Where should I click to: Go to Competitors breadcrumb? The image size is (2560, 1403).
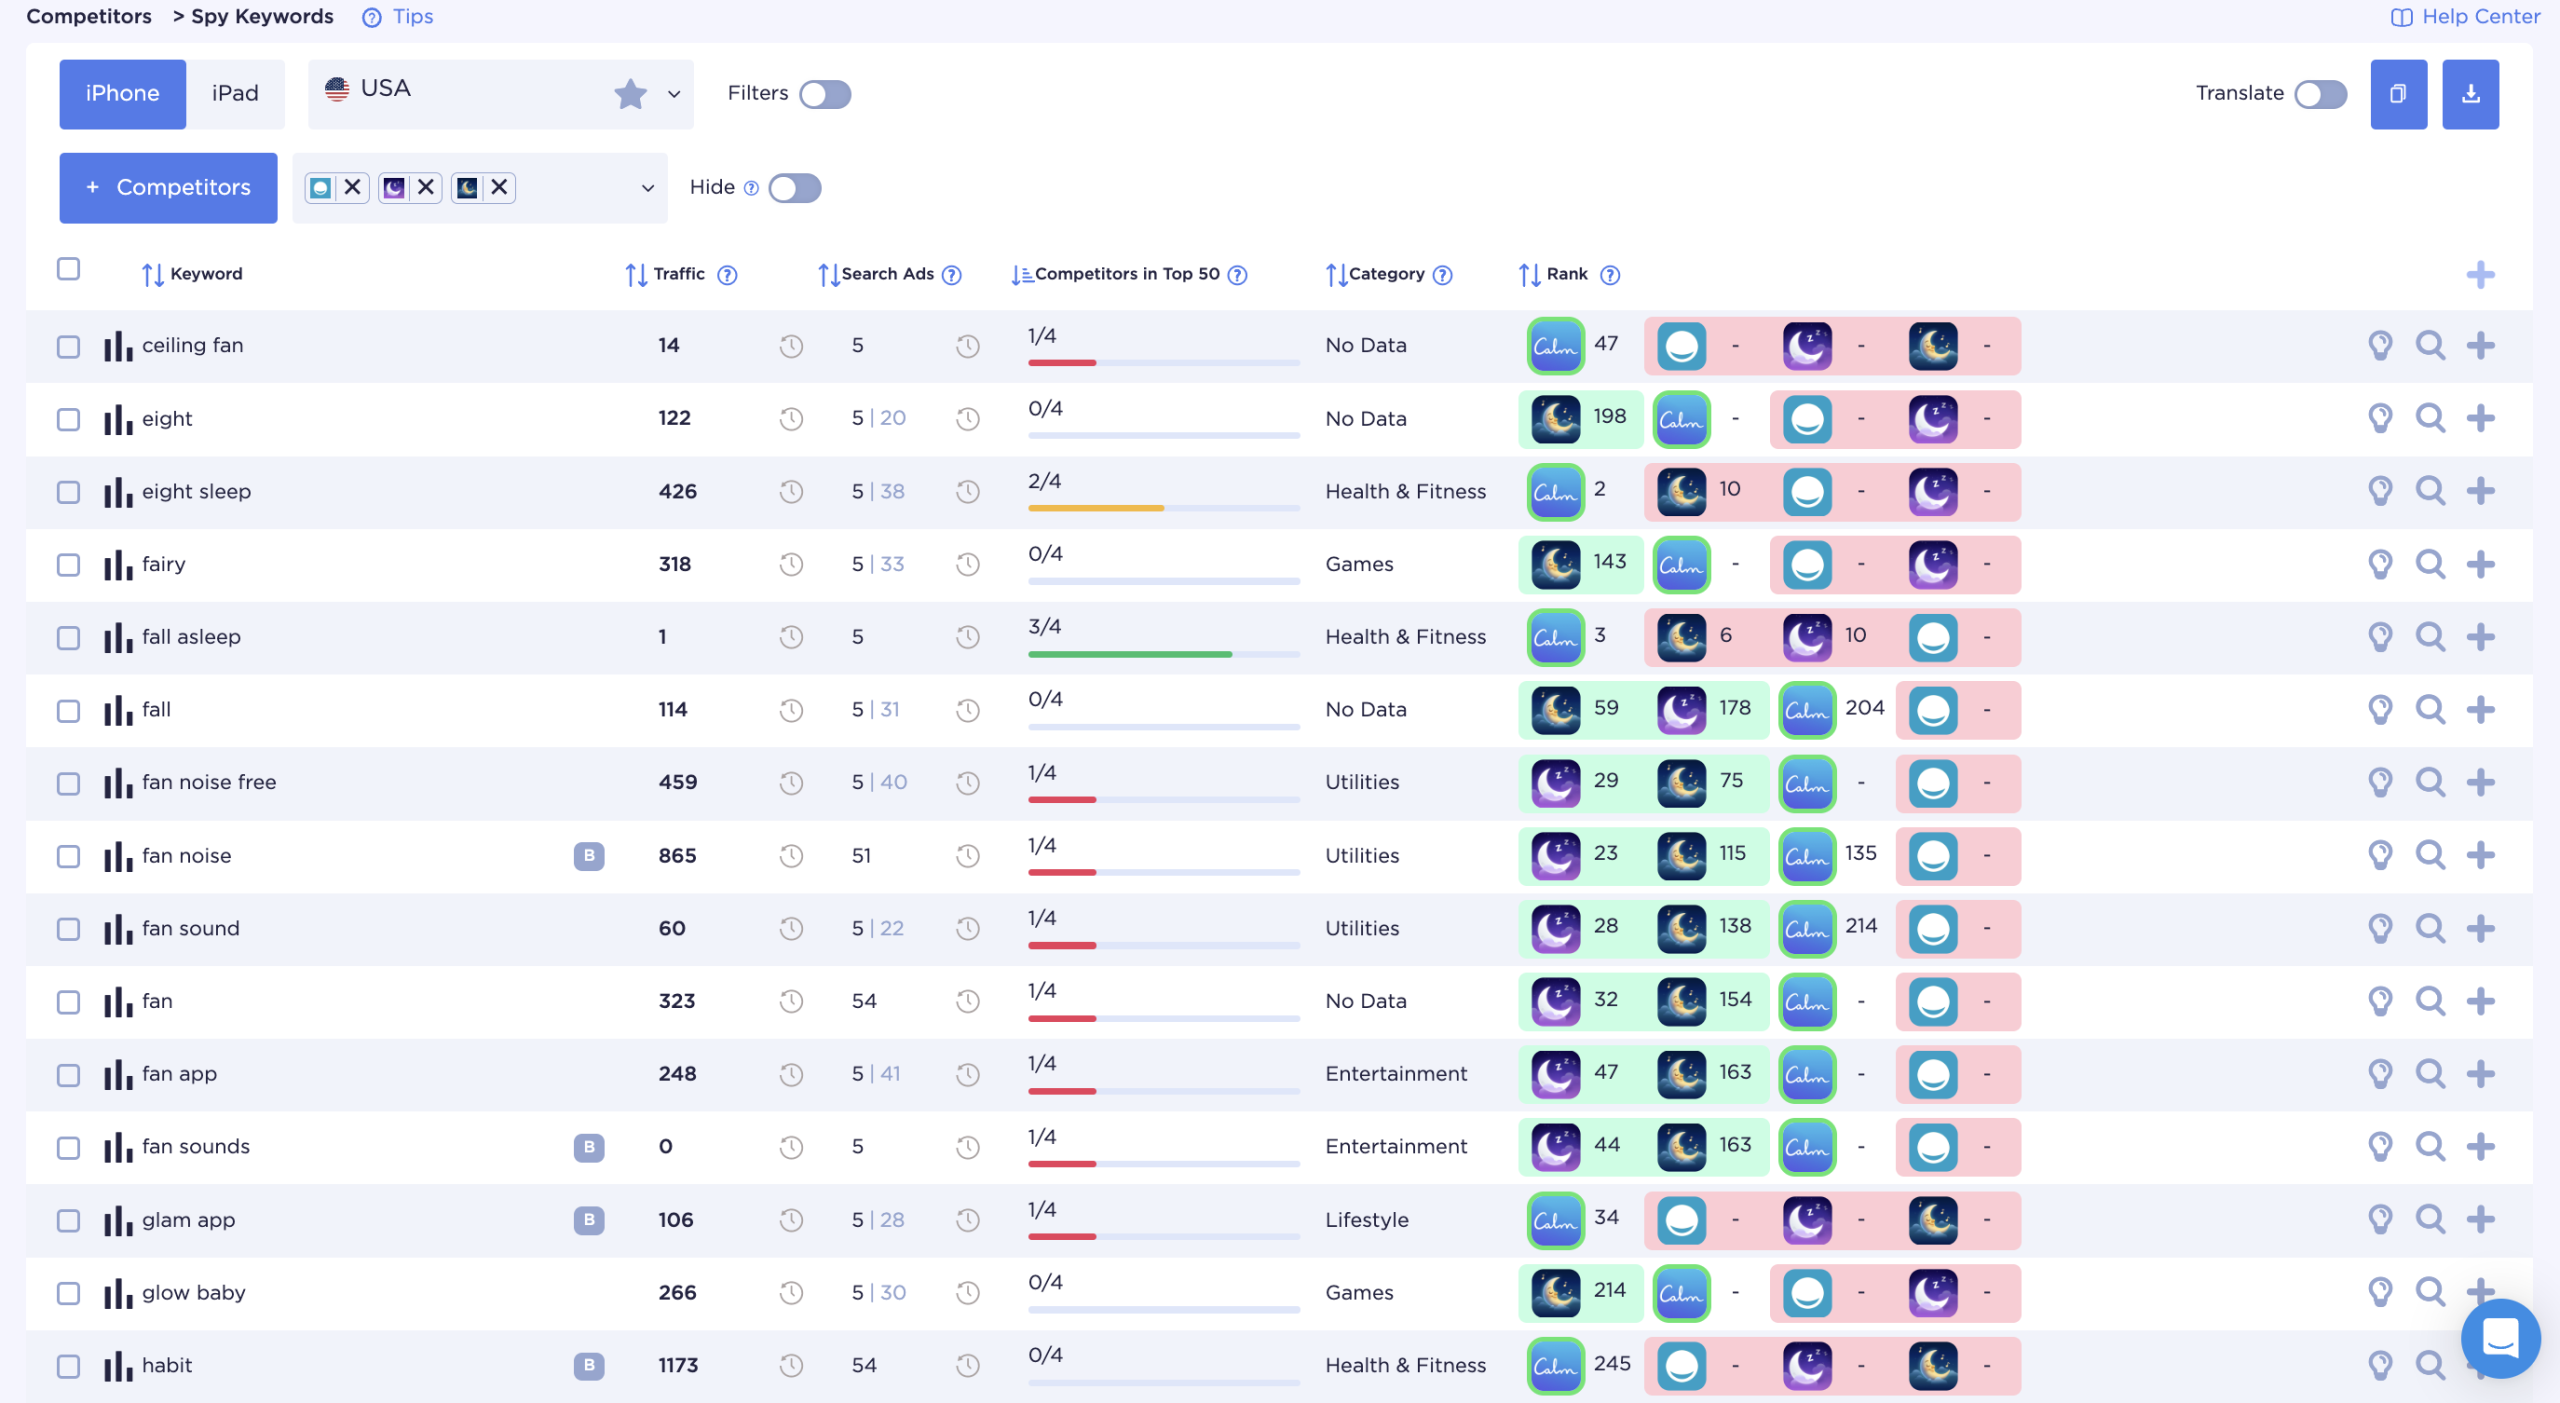tap(89, 16)
